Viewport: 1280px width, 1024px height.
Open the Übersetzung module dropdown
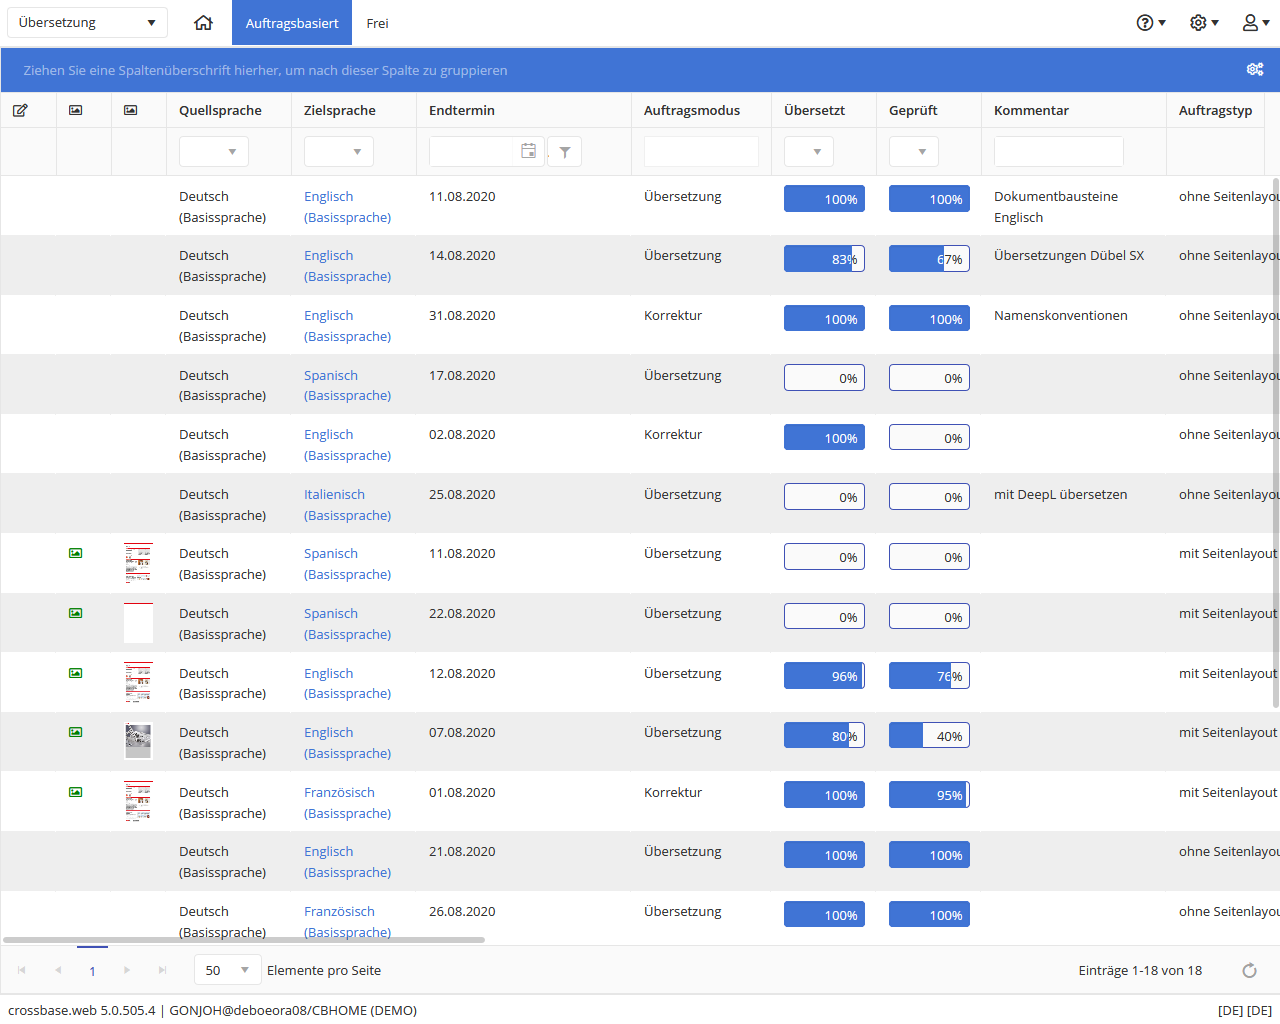click(87, 22)
